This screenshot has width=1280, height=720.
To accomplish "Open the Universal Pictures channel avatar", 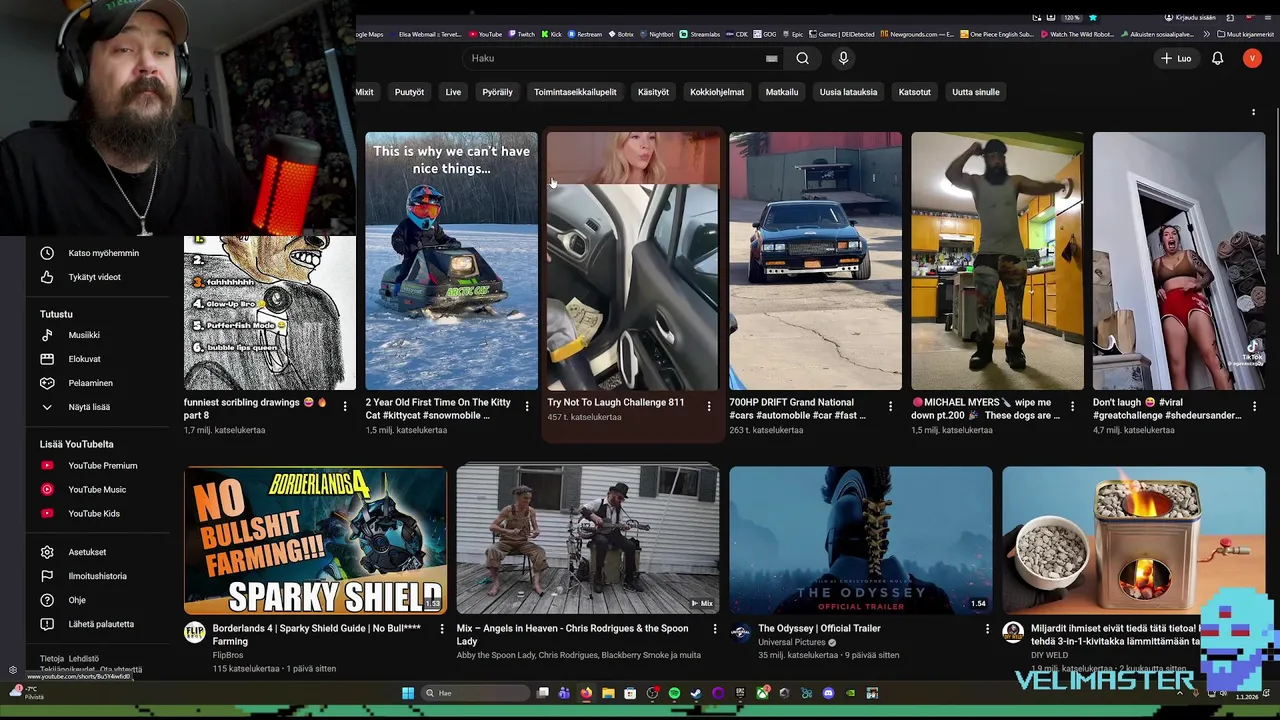I will (x=740, y=632).
